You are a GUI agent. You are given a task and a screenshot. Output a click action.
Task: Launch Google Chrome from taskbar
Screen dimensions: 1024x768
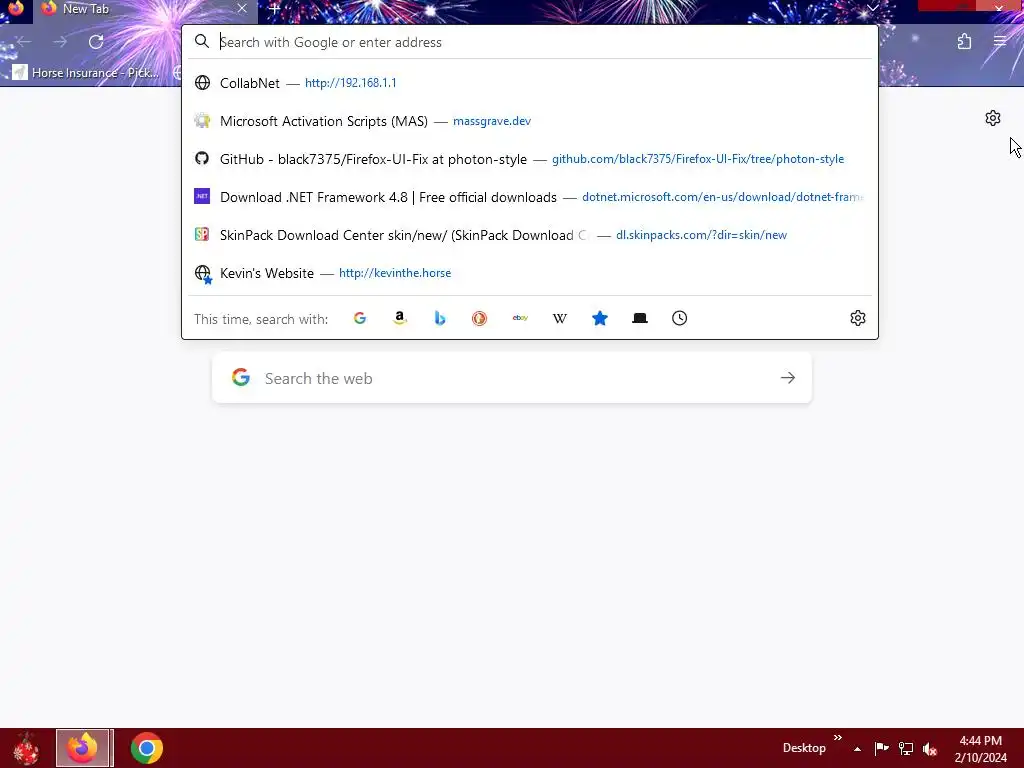(146, 748)
